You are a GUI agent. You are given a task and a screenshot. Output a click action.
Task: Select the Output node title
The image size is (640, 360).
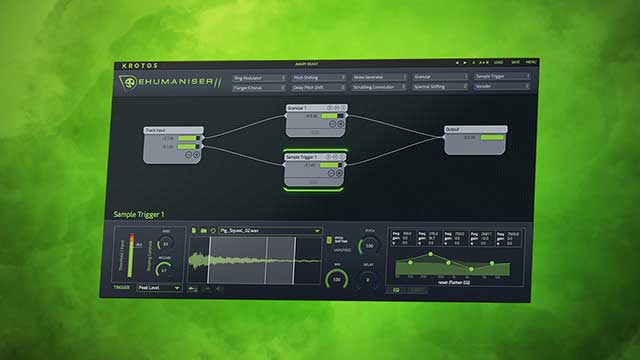point(476,129)
